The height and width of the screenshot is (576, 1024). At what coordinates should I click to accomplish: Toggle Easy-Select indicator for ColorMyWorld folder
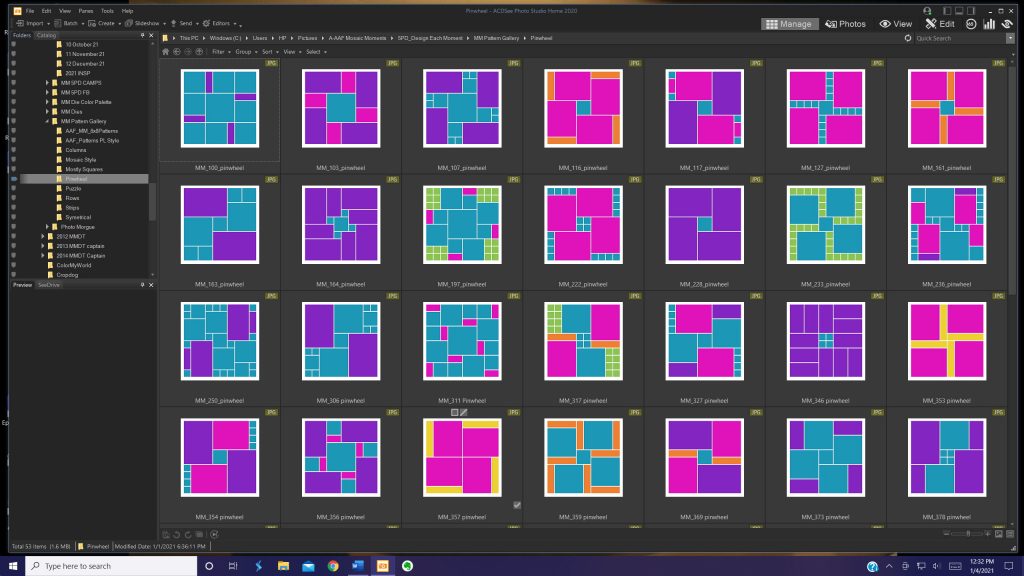[14, 265]
